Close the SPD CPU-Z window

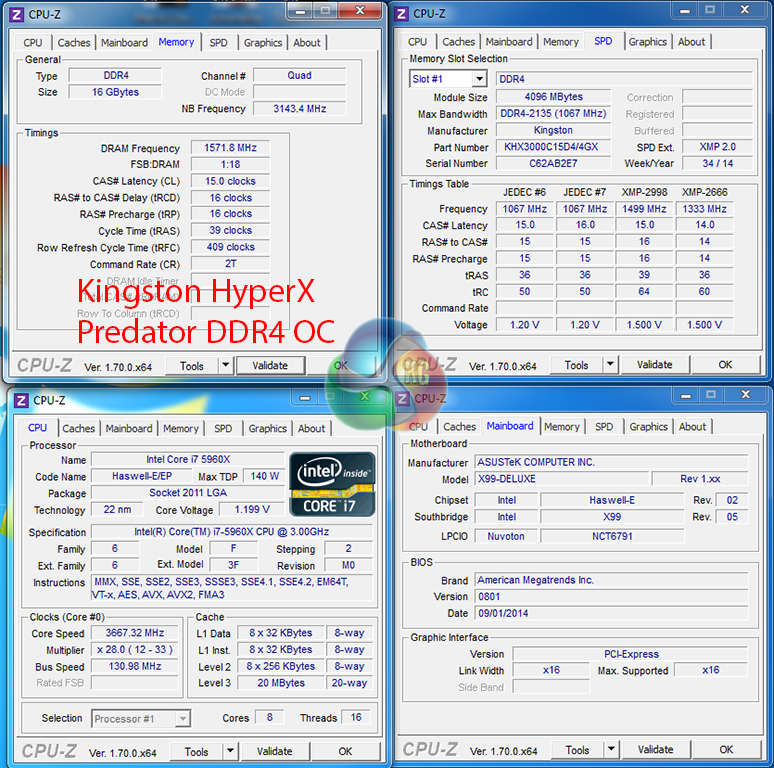coord(745,9)
